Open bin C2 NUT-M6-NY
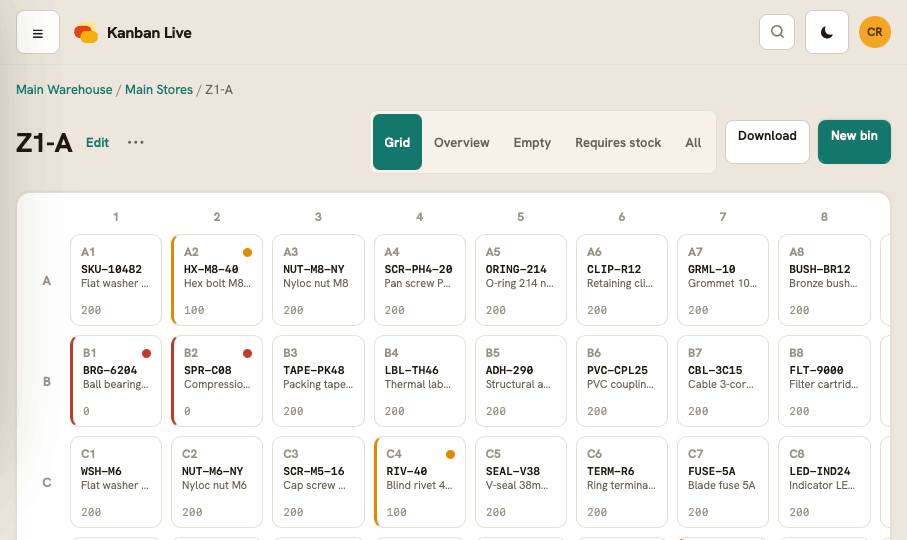The image size is (907, 540). click(x=217, y=482)
